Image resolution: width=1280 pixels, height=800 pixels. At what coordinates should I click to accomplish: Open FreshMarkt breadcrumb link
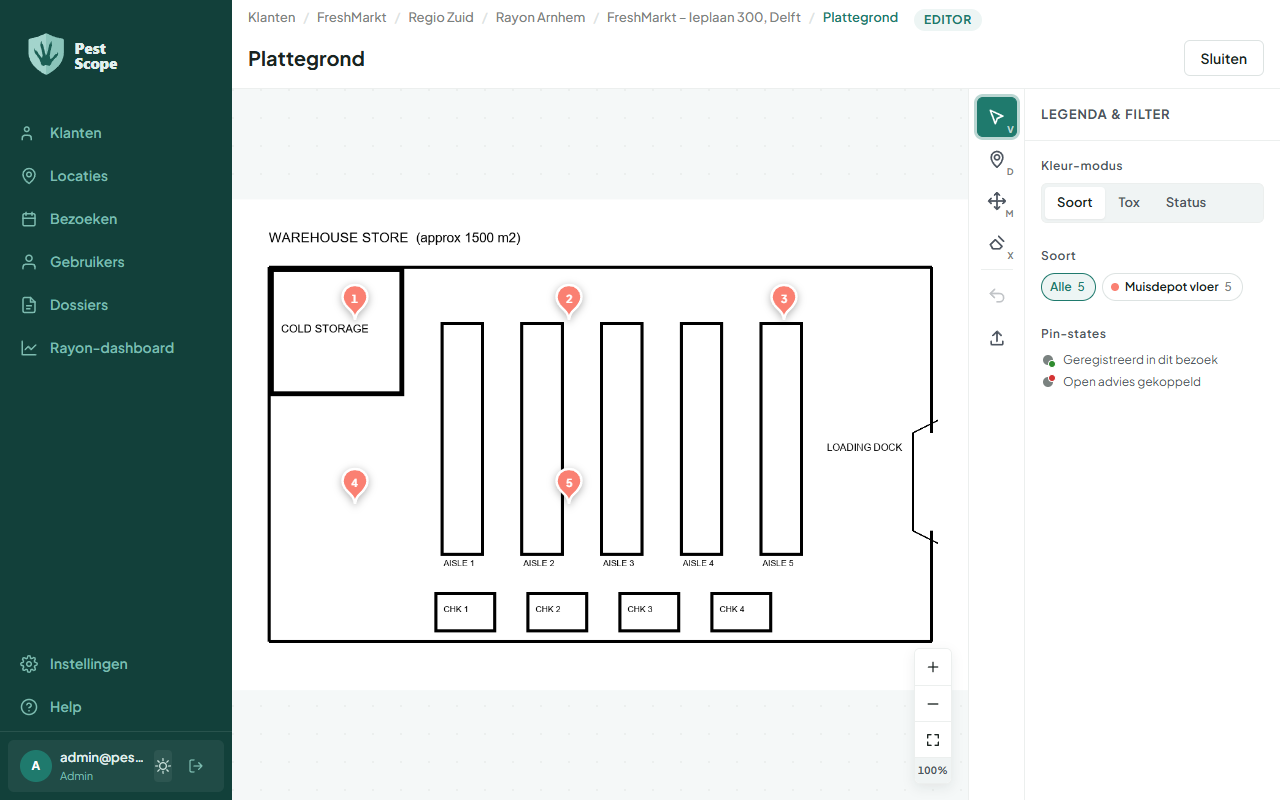click(352, 18)
